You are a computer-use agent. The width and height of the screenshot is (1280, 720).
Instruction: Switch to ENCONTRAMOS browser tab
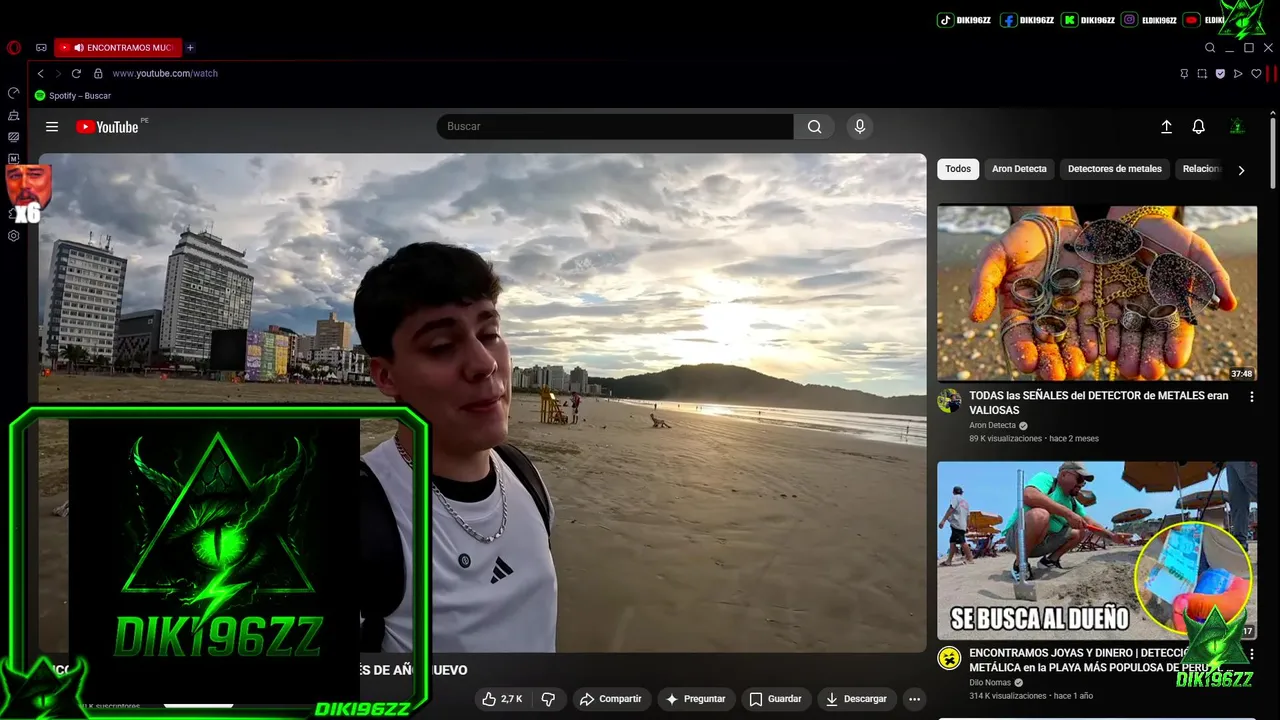119,47
